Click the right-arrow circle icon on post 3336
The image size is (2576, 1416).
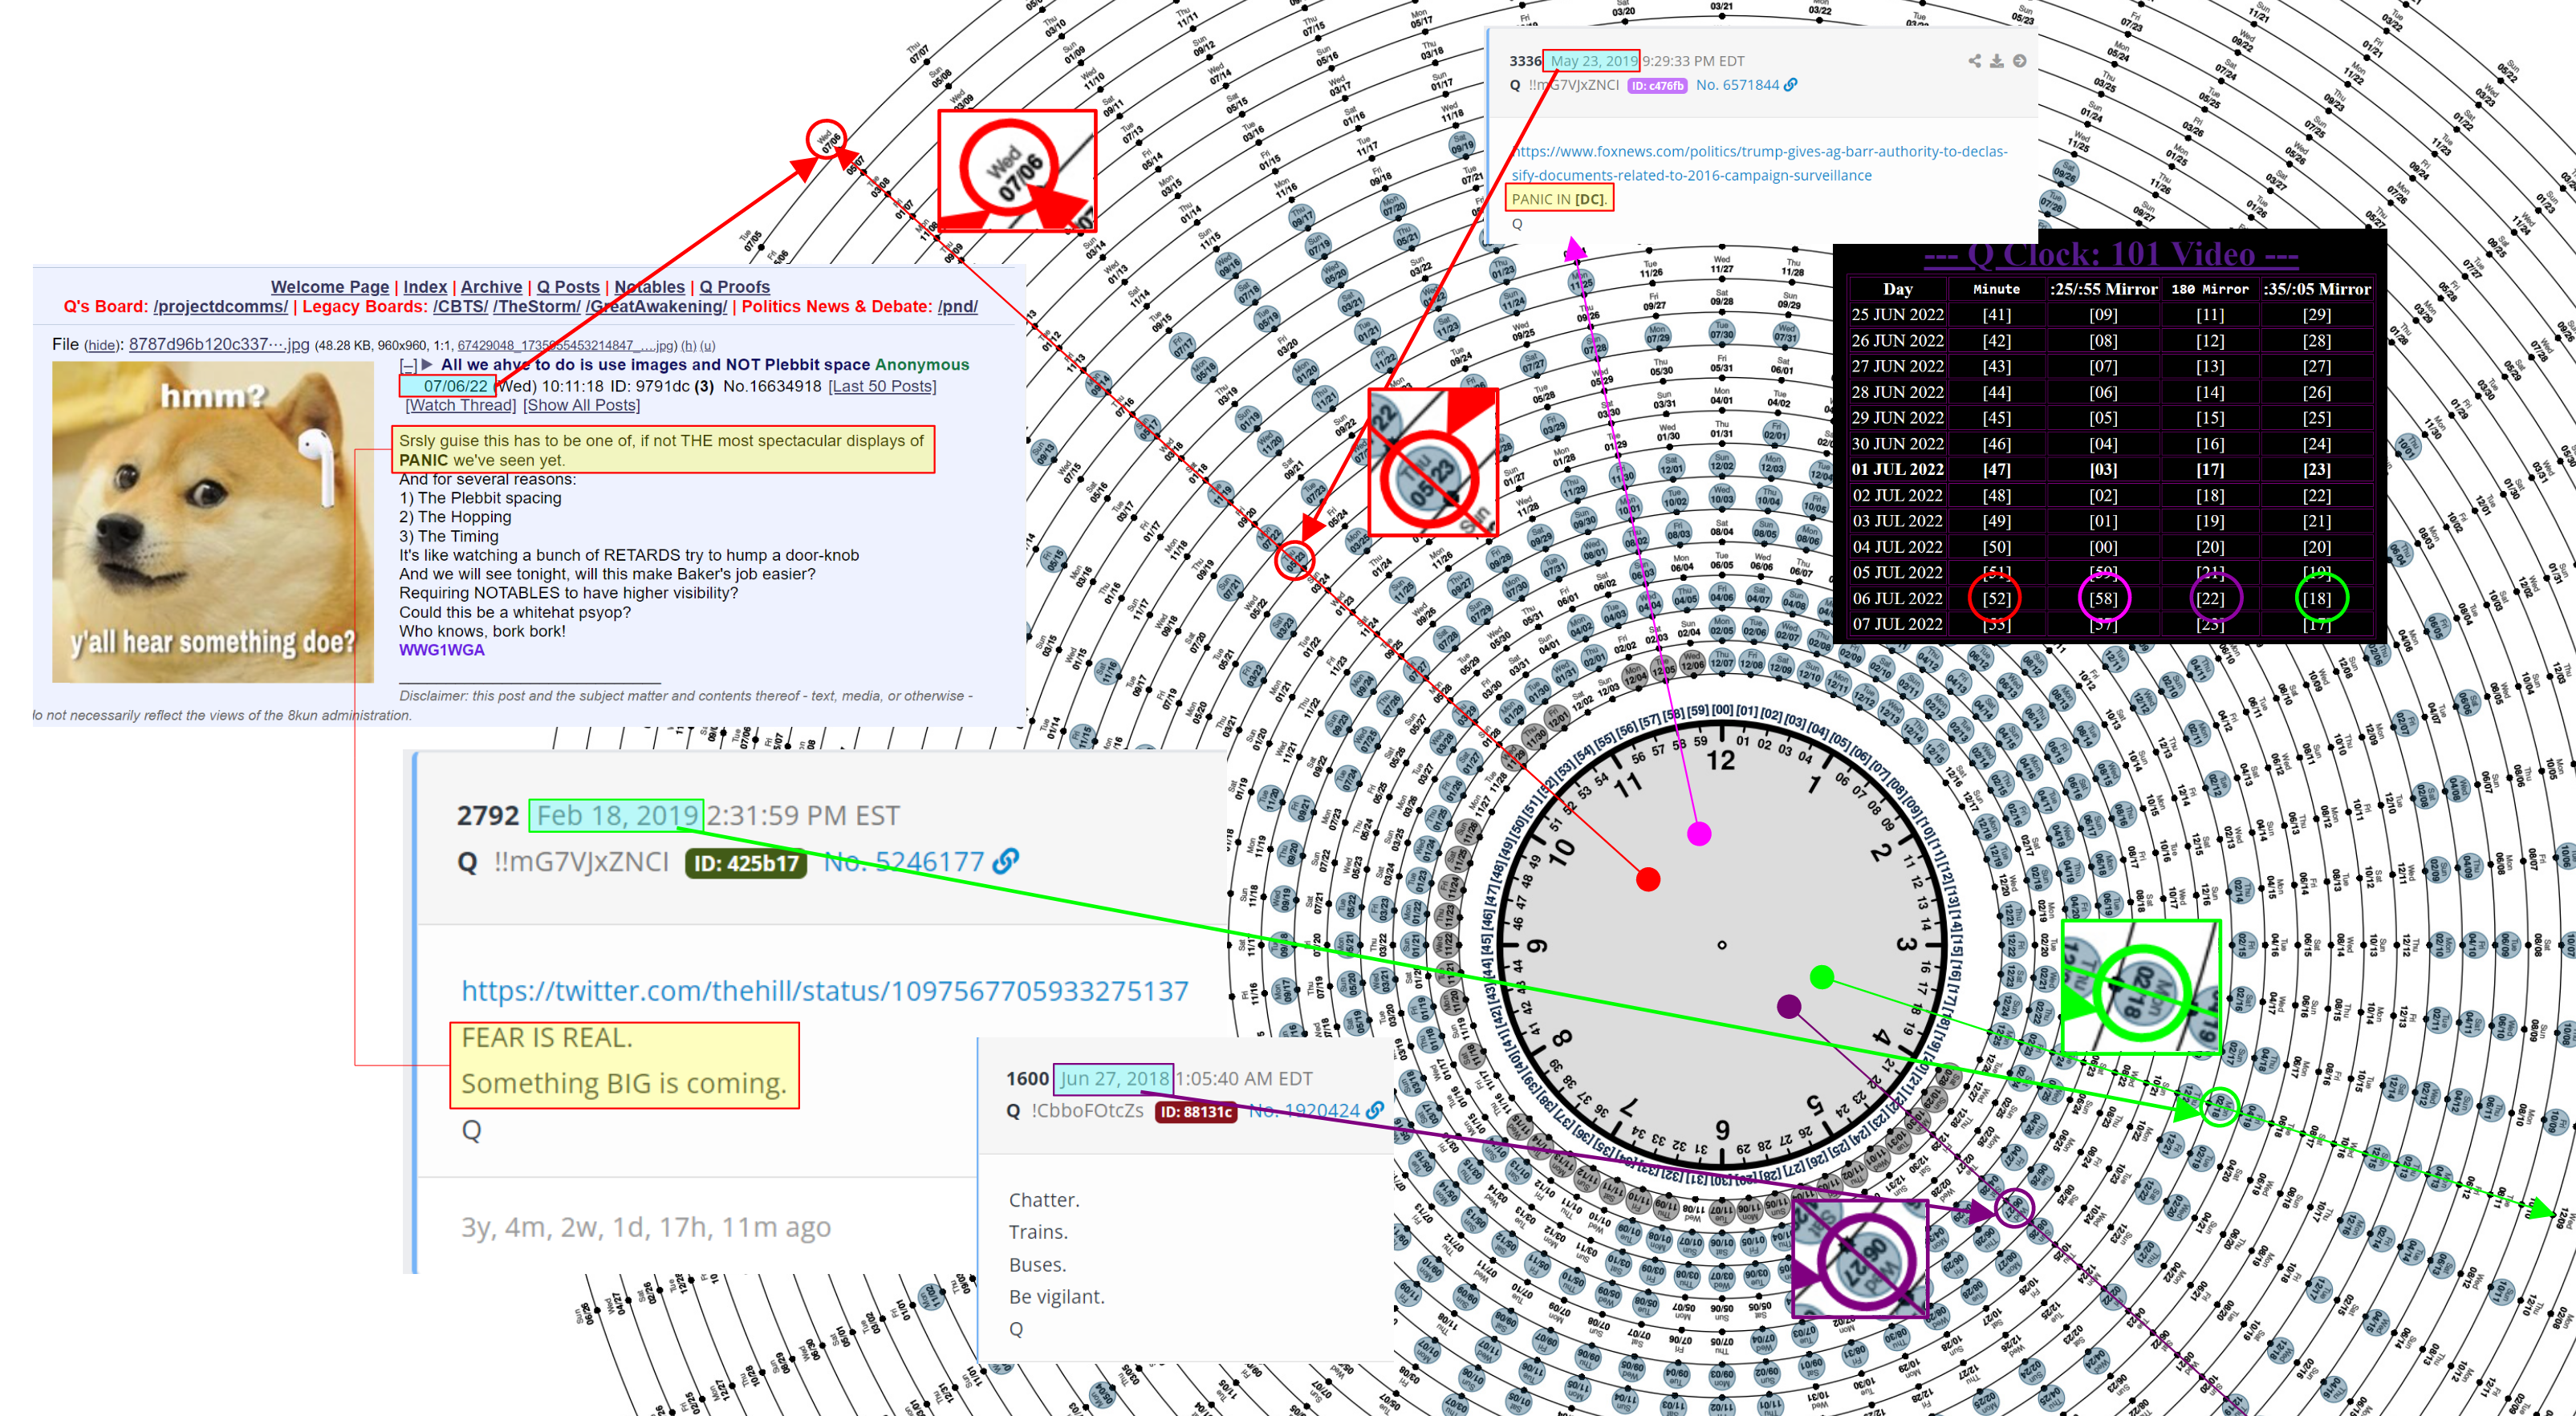click(x=2019, y=61)
